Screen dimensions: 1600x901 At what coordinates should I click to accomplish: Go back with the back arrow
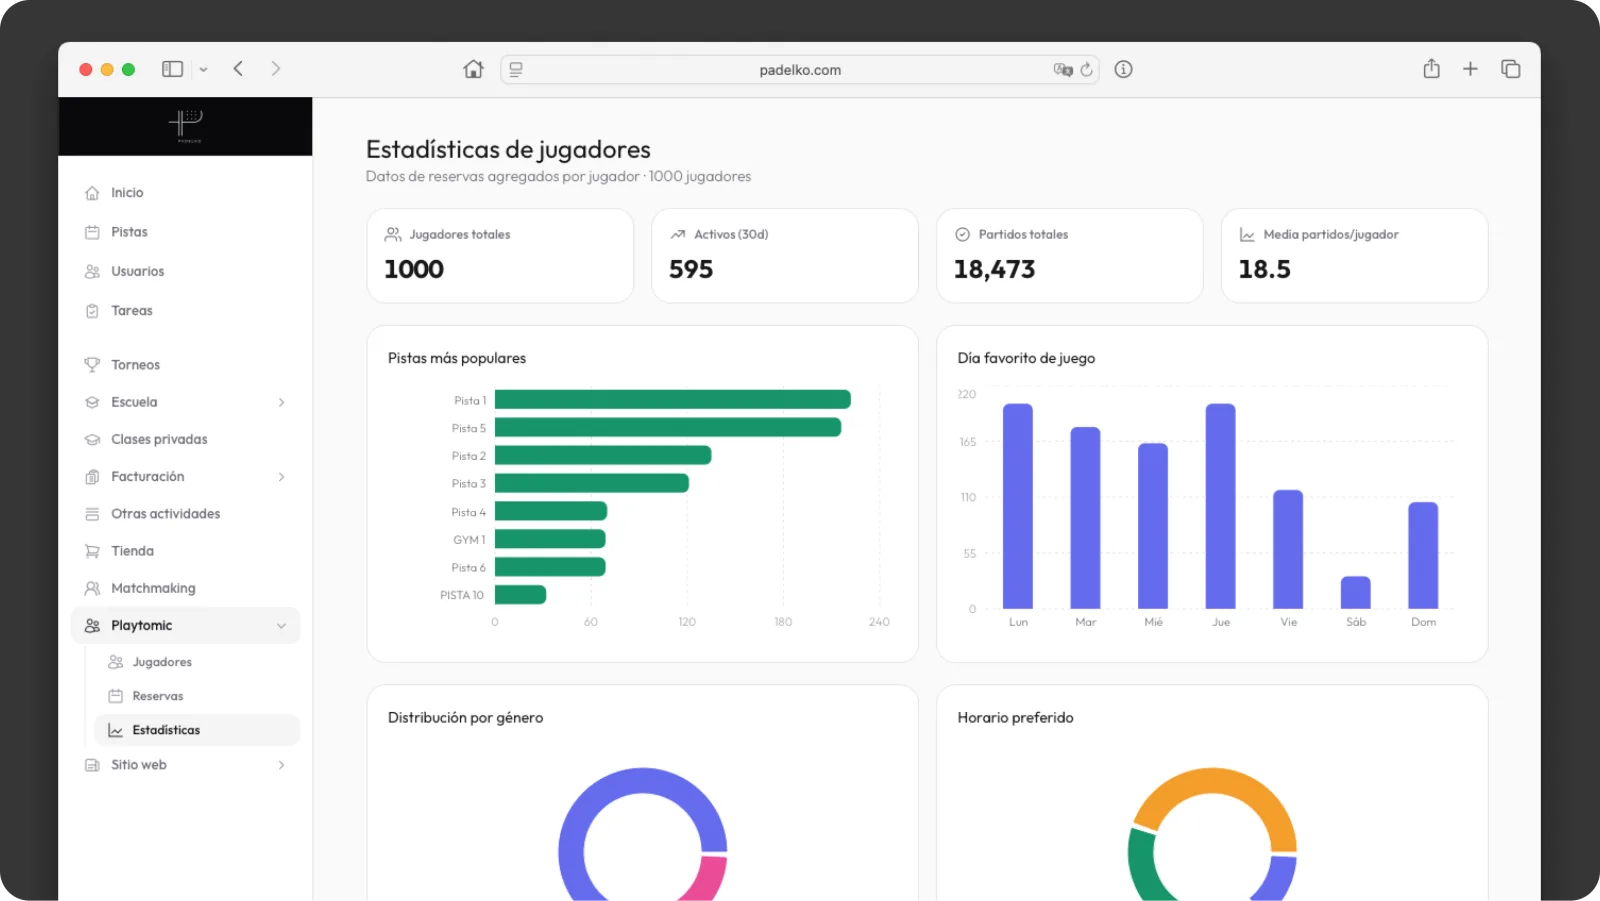(238, 69)
